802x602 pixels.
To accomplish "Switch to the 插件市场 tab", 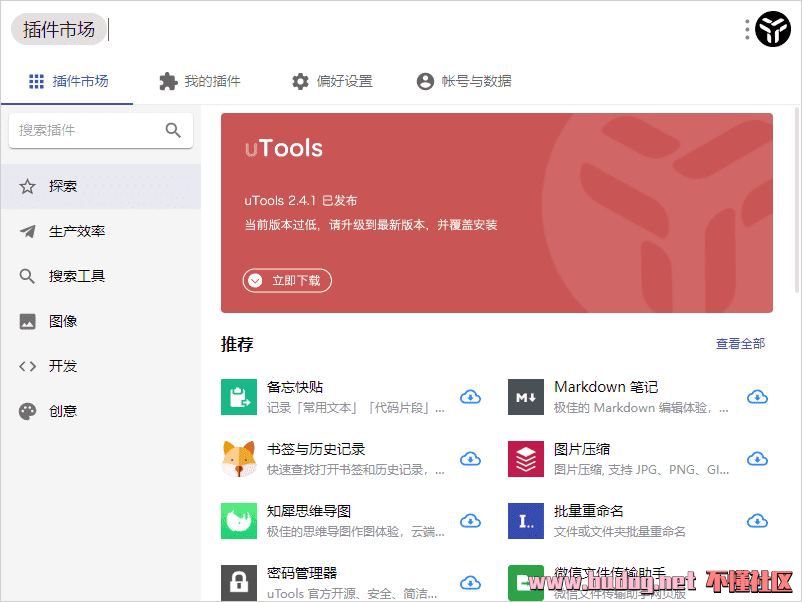I will [68, 81].
